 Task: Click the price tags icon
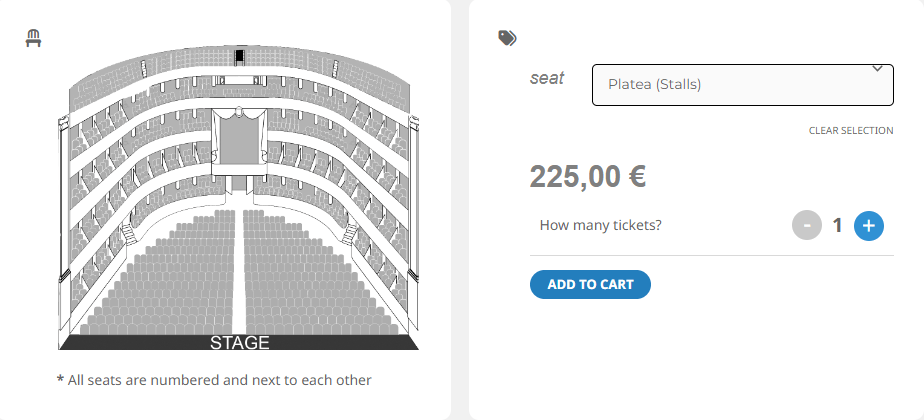(507, 38)
